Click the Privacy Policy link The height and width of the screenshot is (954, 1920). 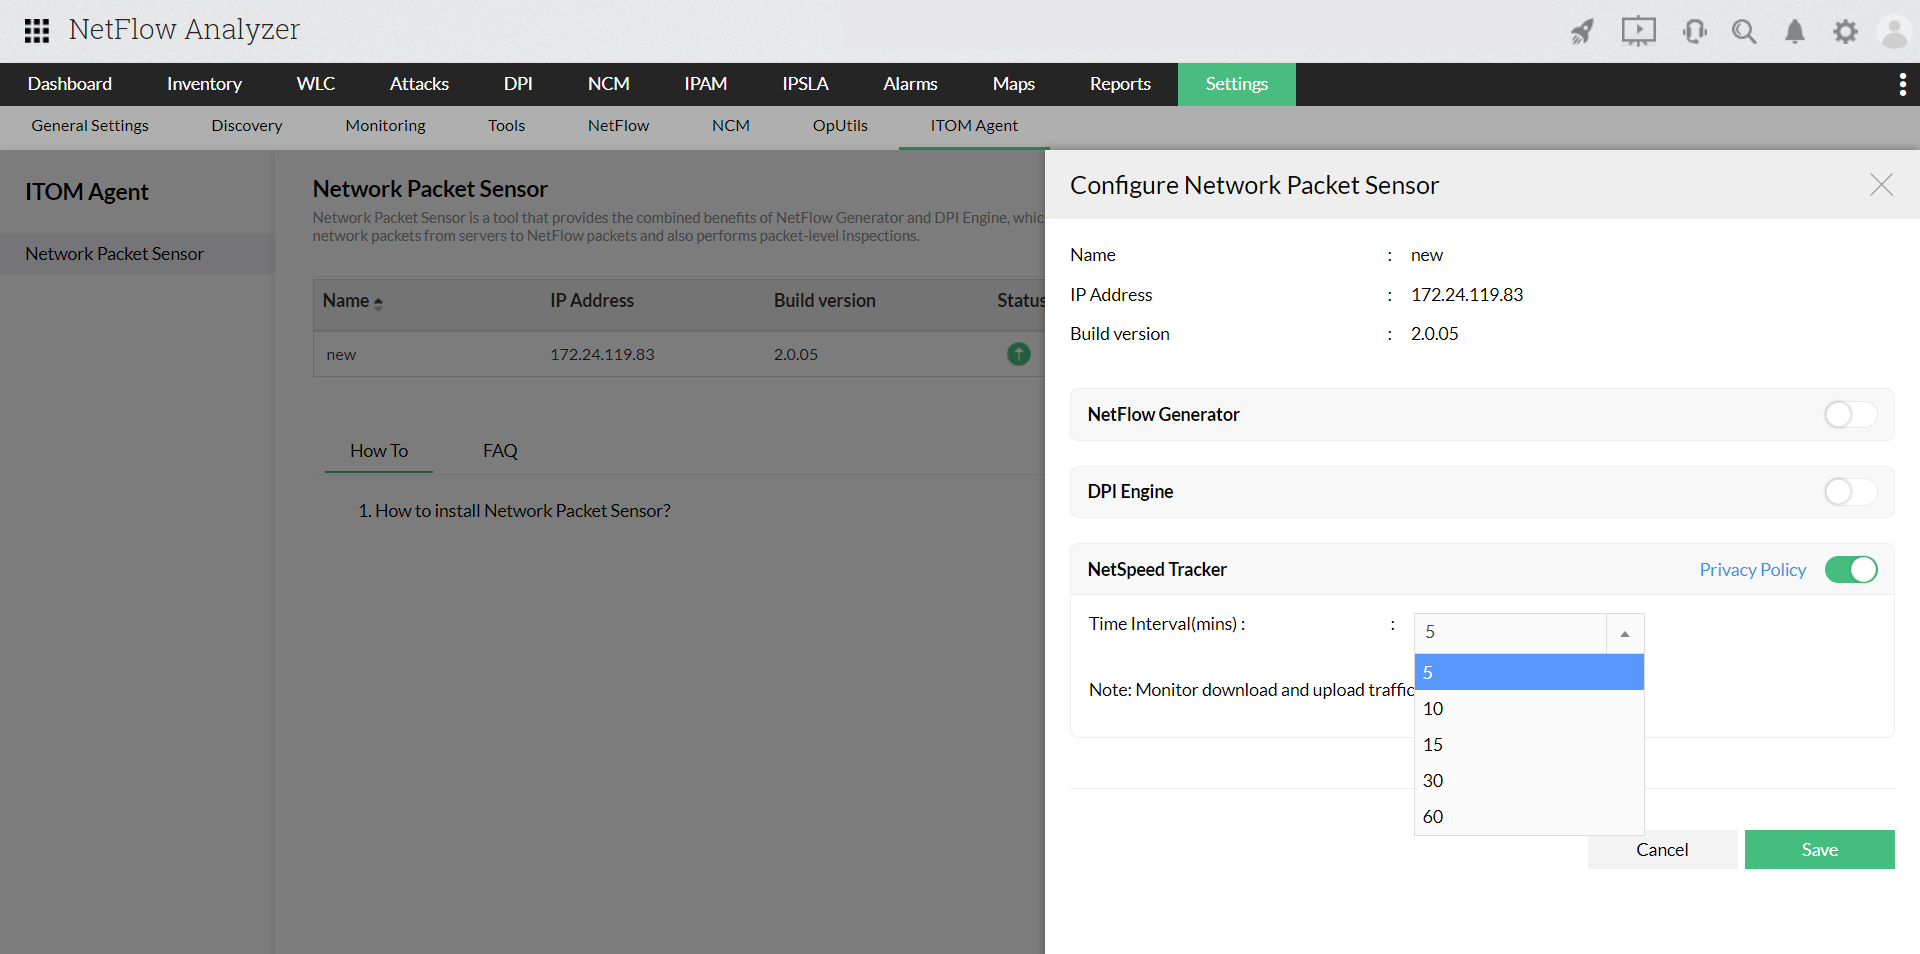[1752, 569]
